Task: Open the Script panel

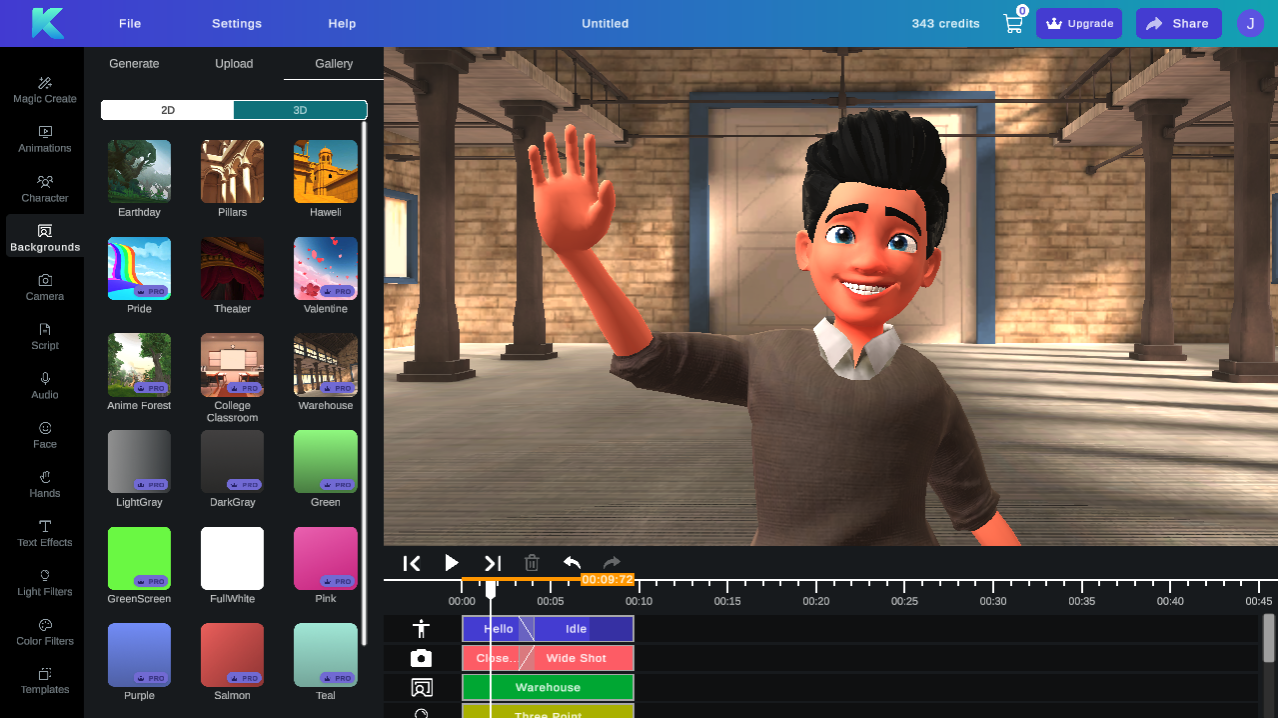Action: tap(44, 337)
